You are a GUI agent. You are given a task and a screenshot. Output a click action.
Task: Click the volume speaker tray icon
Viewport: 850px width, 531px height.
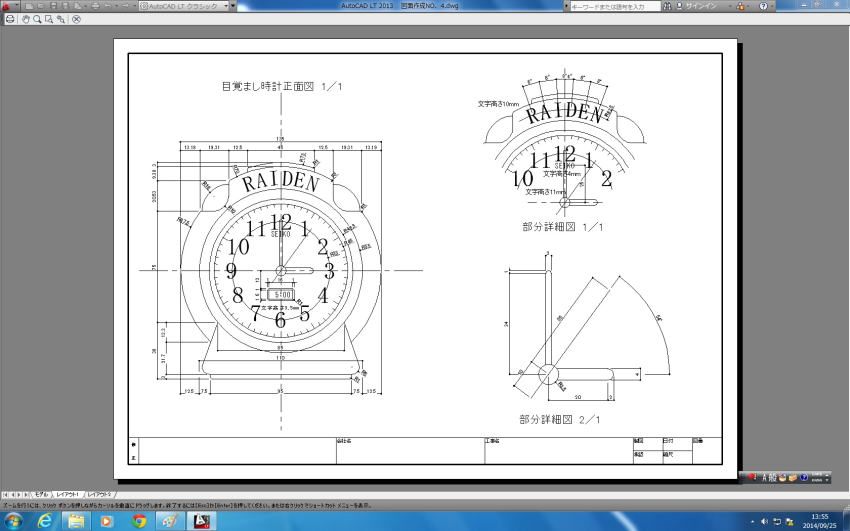point(764,521)
